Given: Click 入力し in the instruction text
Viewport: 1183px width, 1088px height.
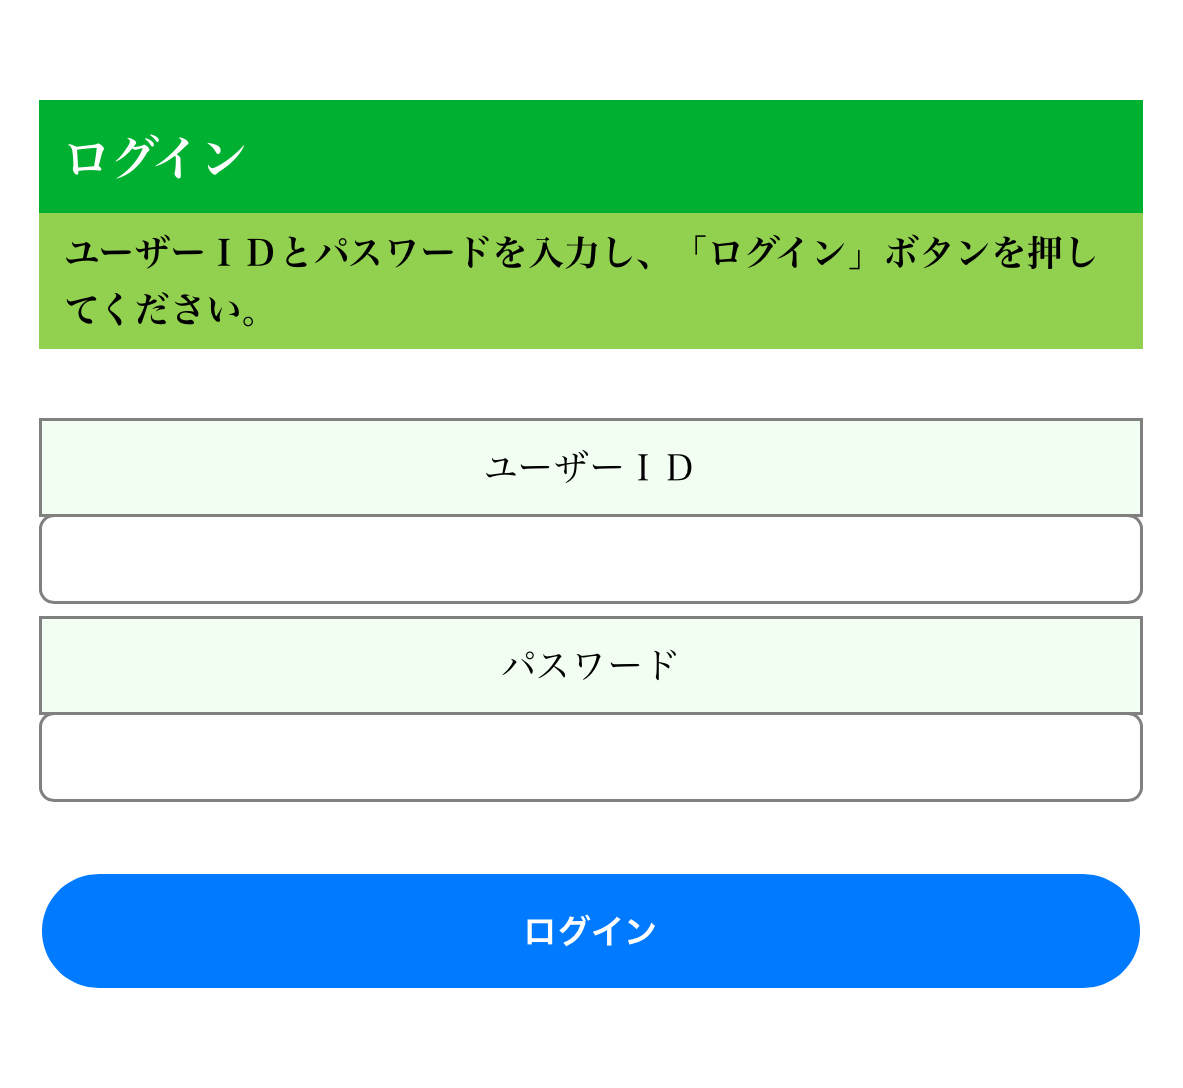Looking at the screenshot, I should 581,252.
